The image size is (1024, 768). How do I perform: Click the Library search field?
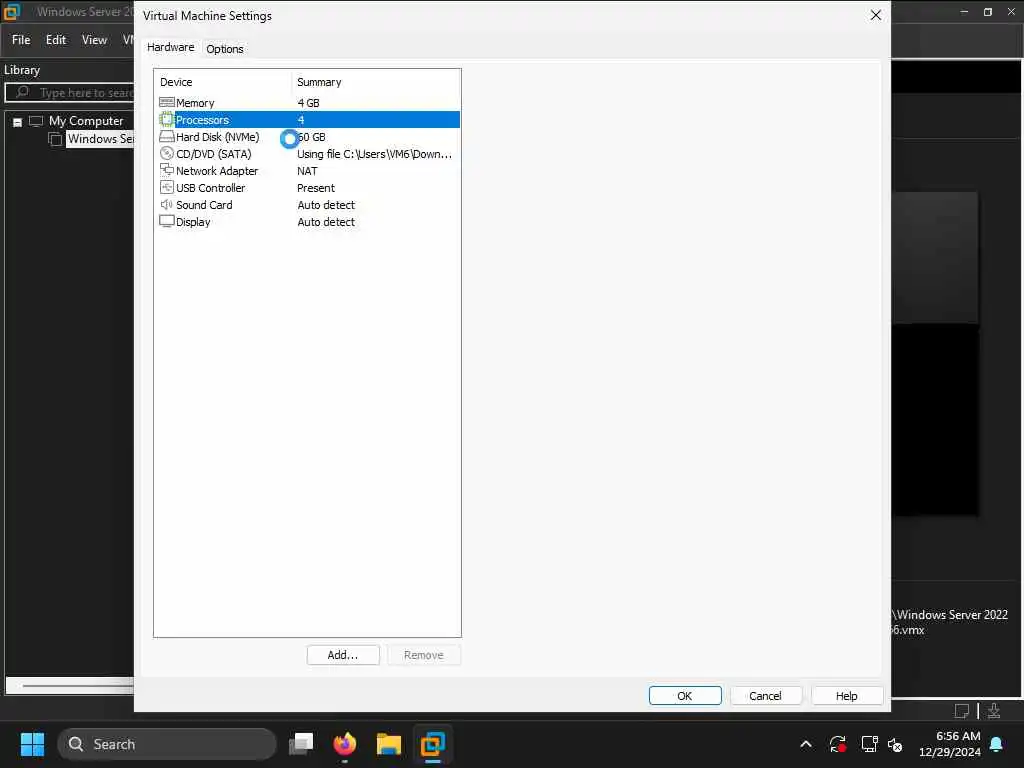tap(69, 93)
